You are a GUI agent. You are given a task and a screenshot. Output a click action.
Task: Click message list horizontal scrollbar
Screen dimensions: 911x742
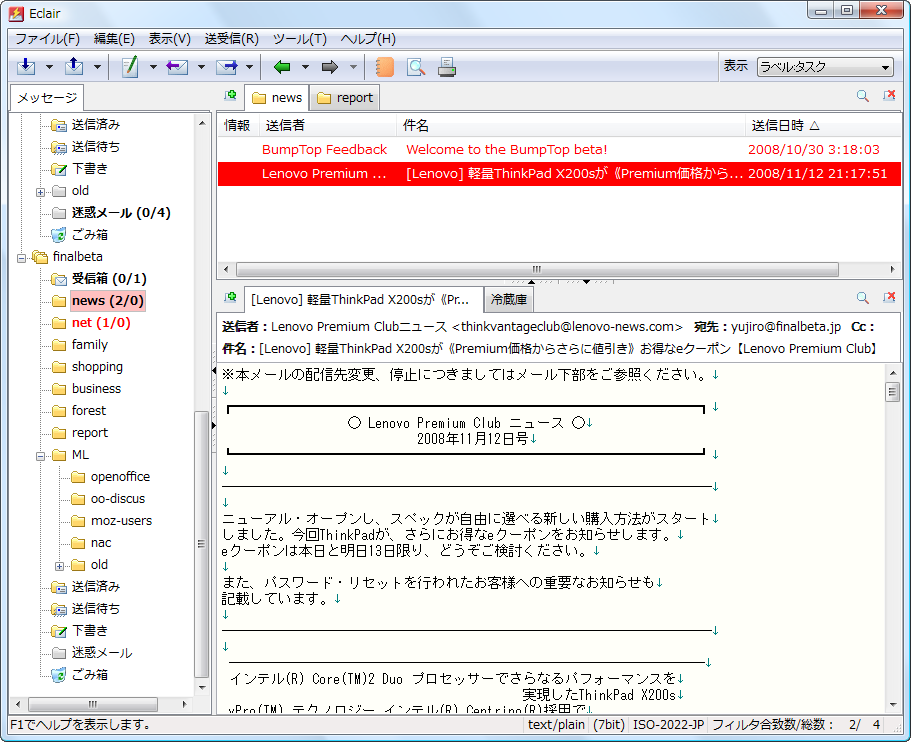click(537, 269)
